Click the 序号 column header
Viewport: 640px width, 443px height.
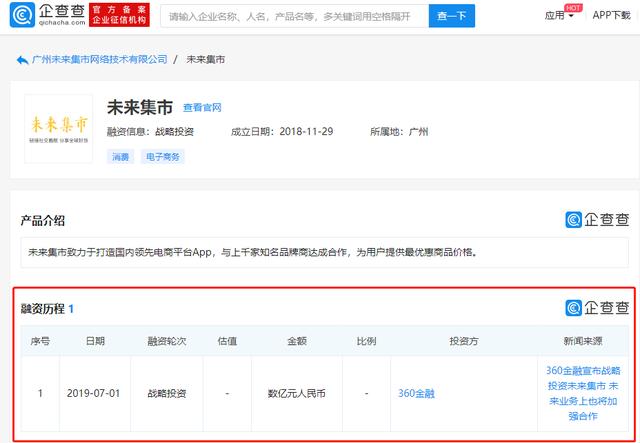click(x=40, y=341)
